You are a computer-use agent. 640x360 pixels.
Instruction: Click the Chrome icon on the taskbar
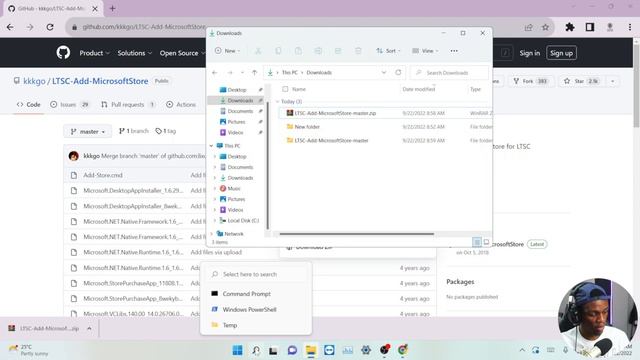(x=402, y=350)
